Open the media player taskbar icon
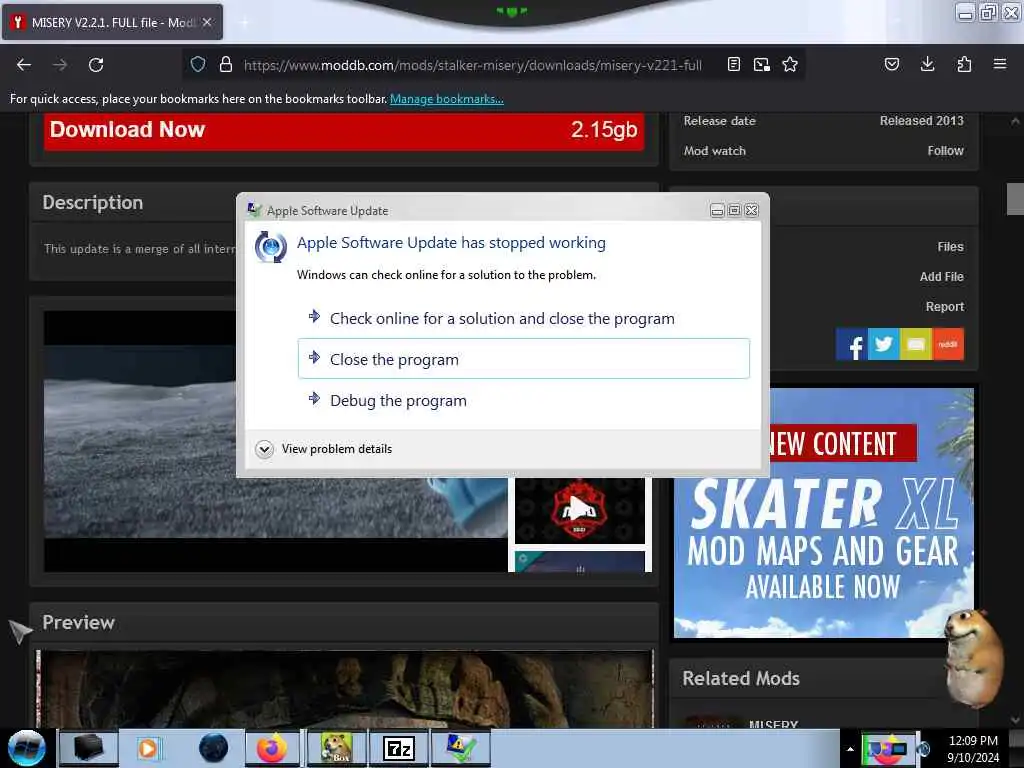 click(x=148, y=748)
